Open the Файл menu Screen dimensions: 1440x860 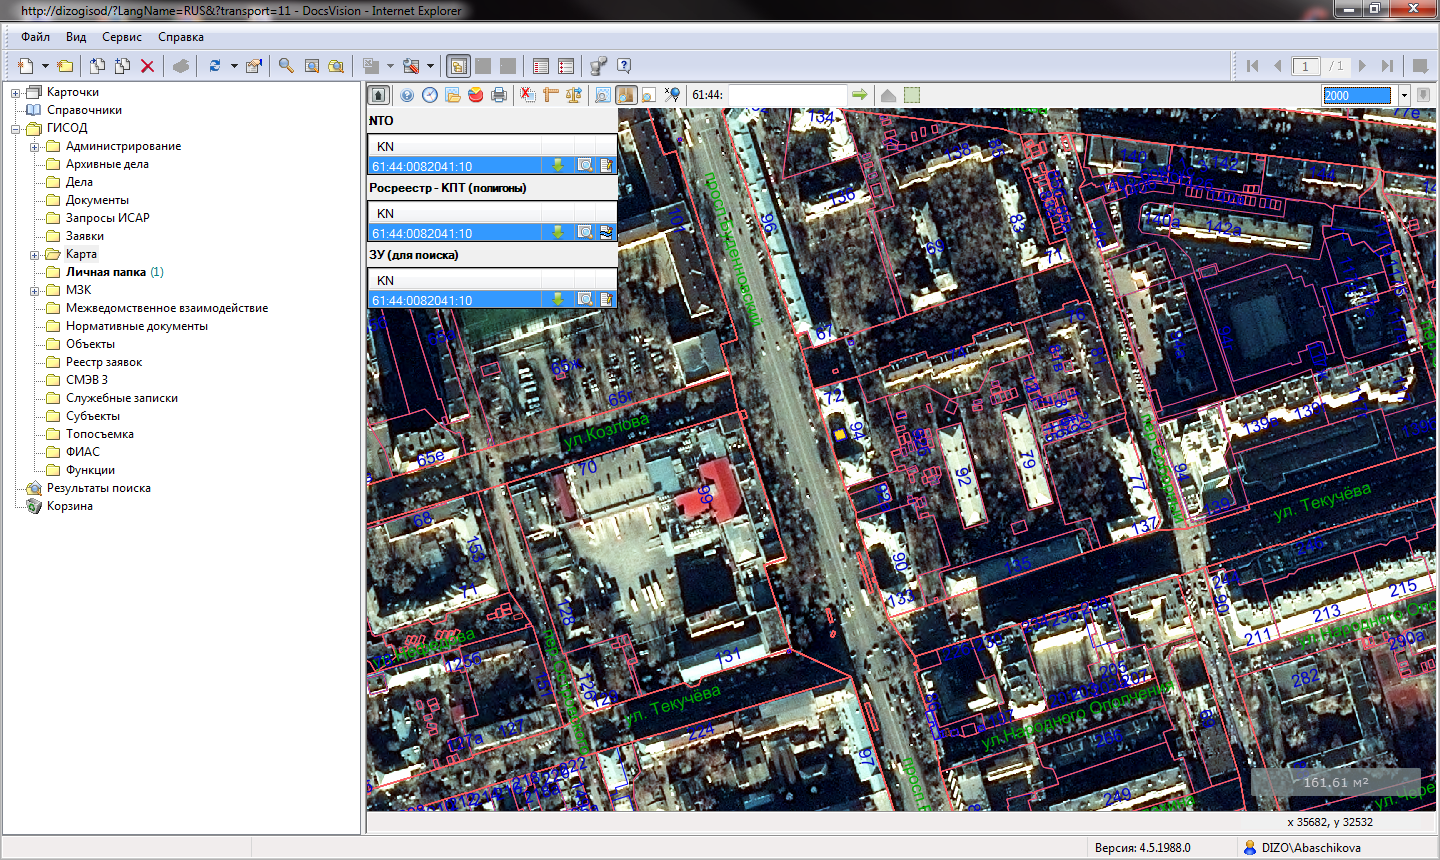[36, 37]
